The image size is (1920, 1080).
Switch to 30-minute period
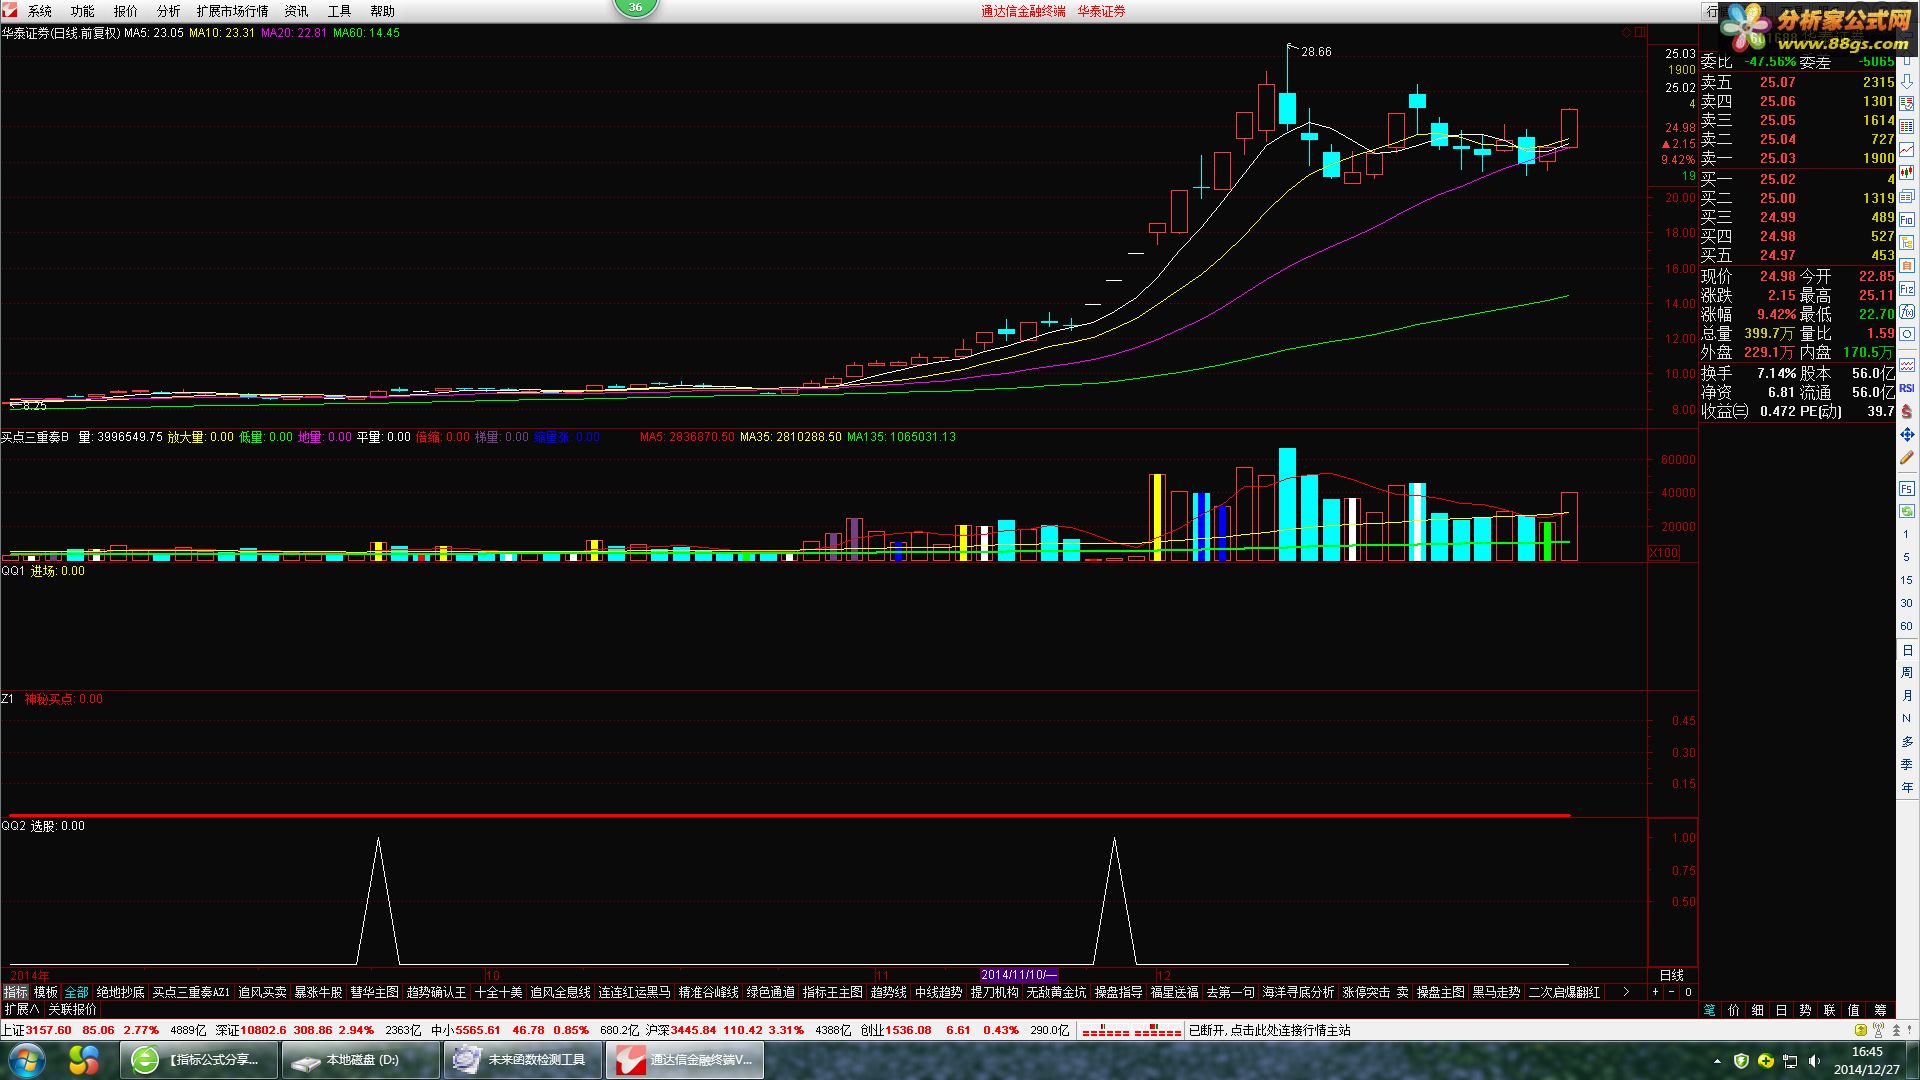pos(1907,604)
